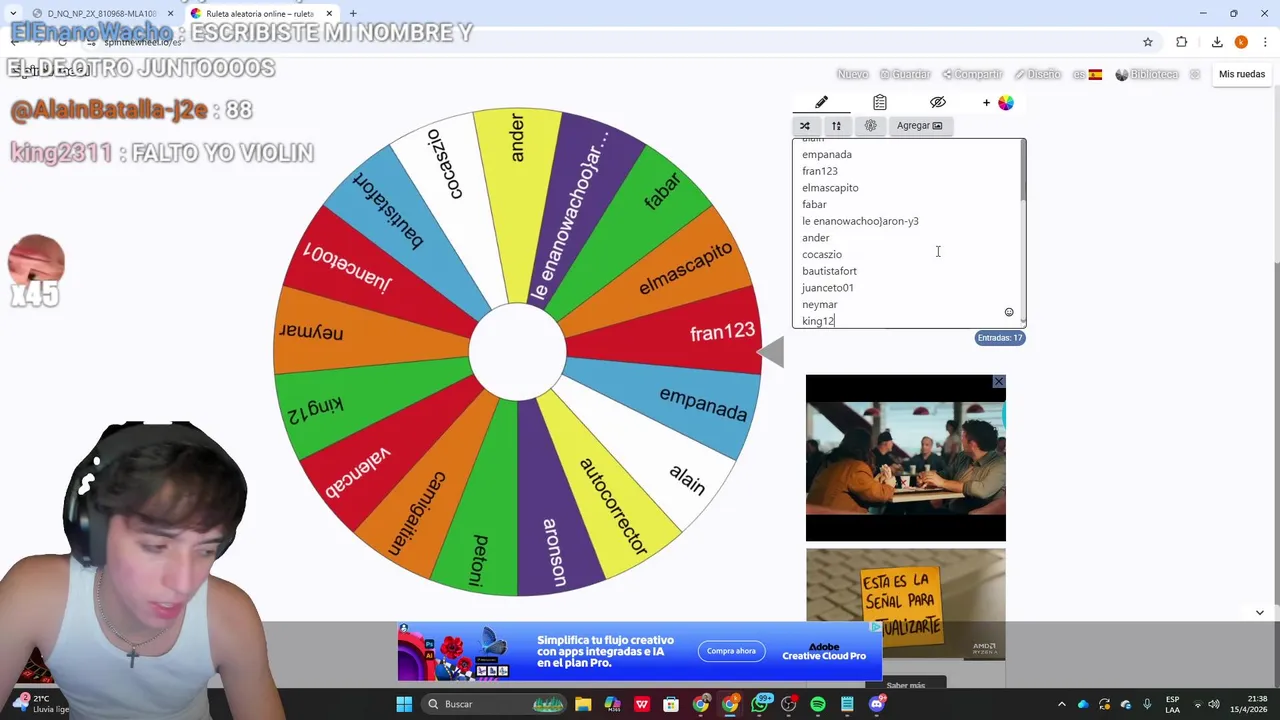The image size is (1280, 720).
Task: Click entry 'empanada' in the list
Action: click(x=827, y=154)
